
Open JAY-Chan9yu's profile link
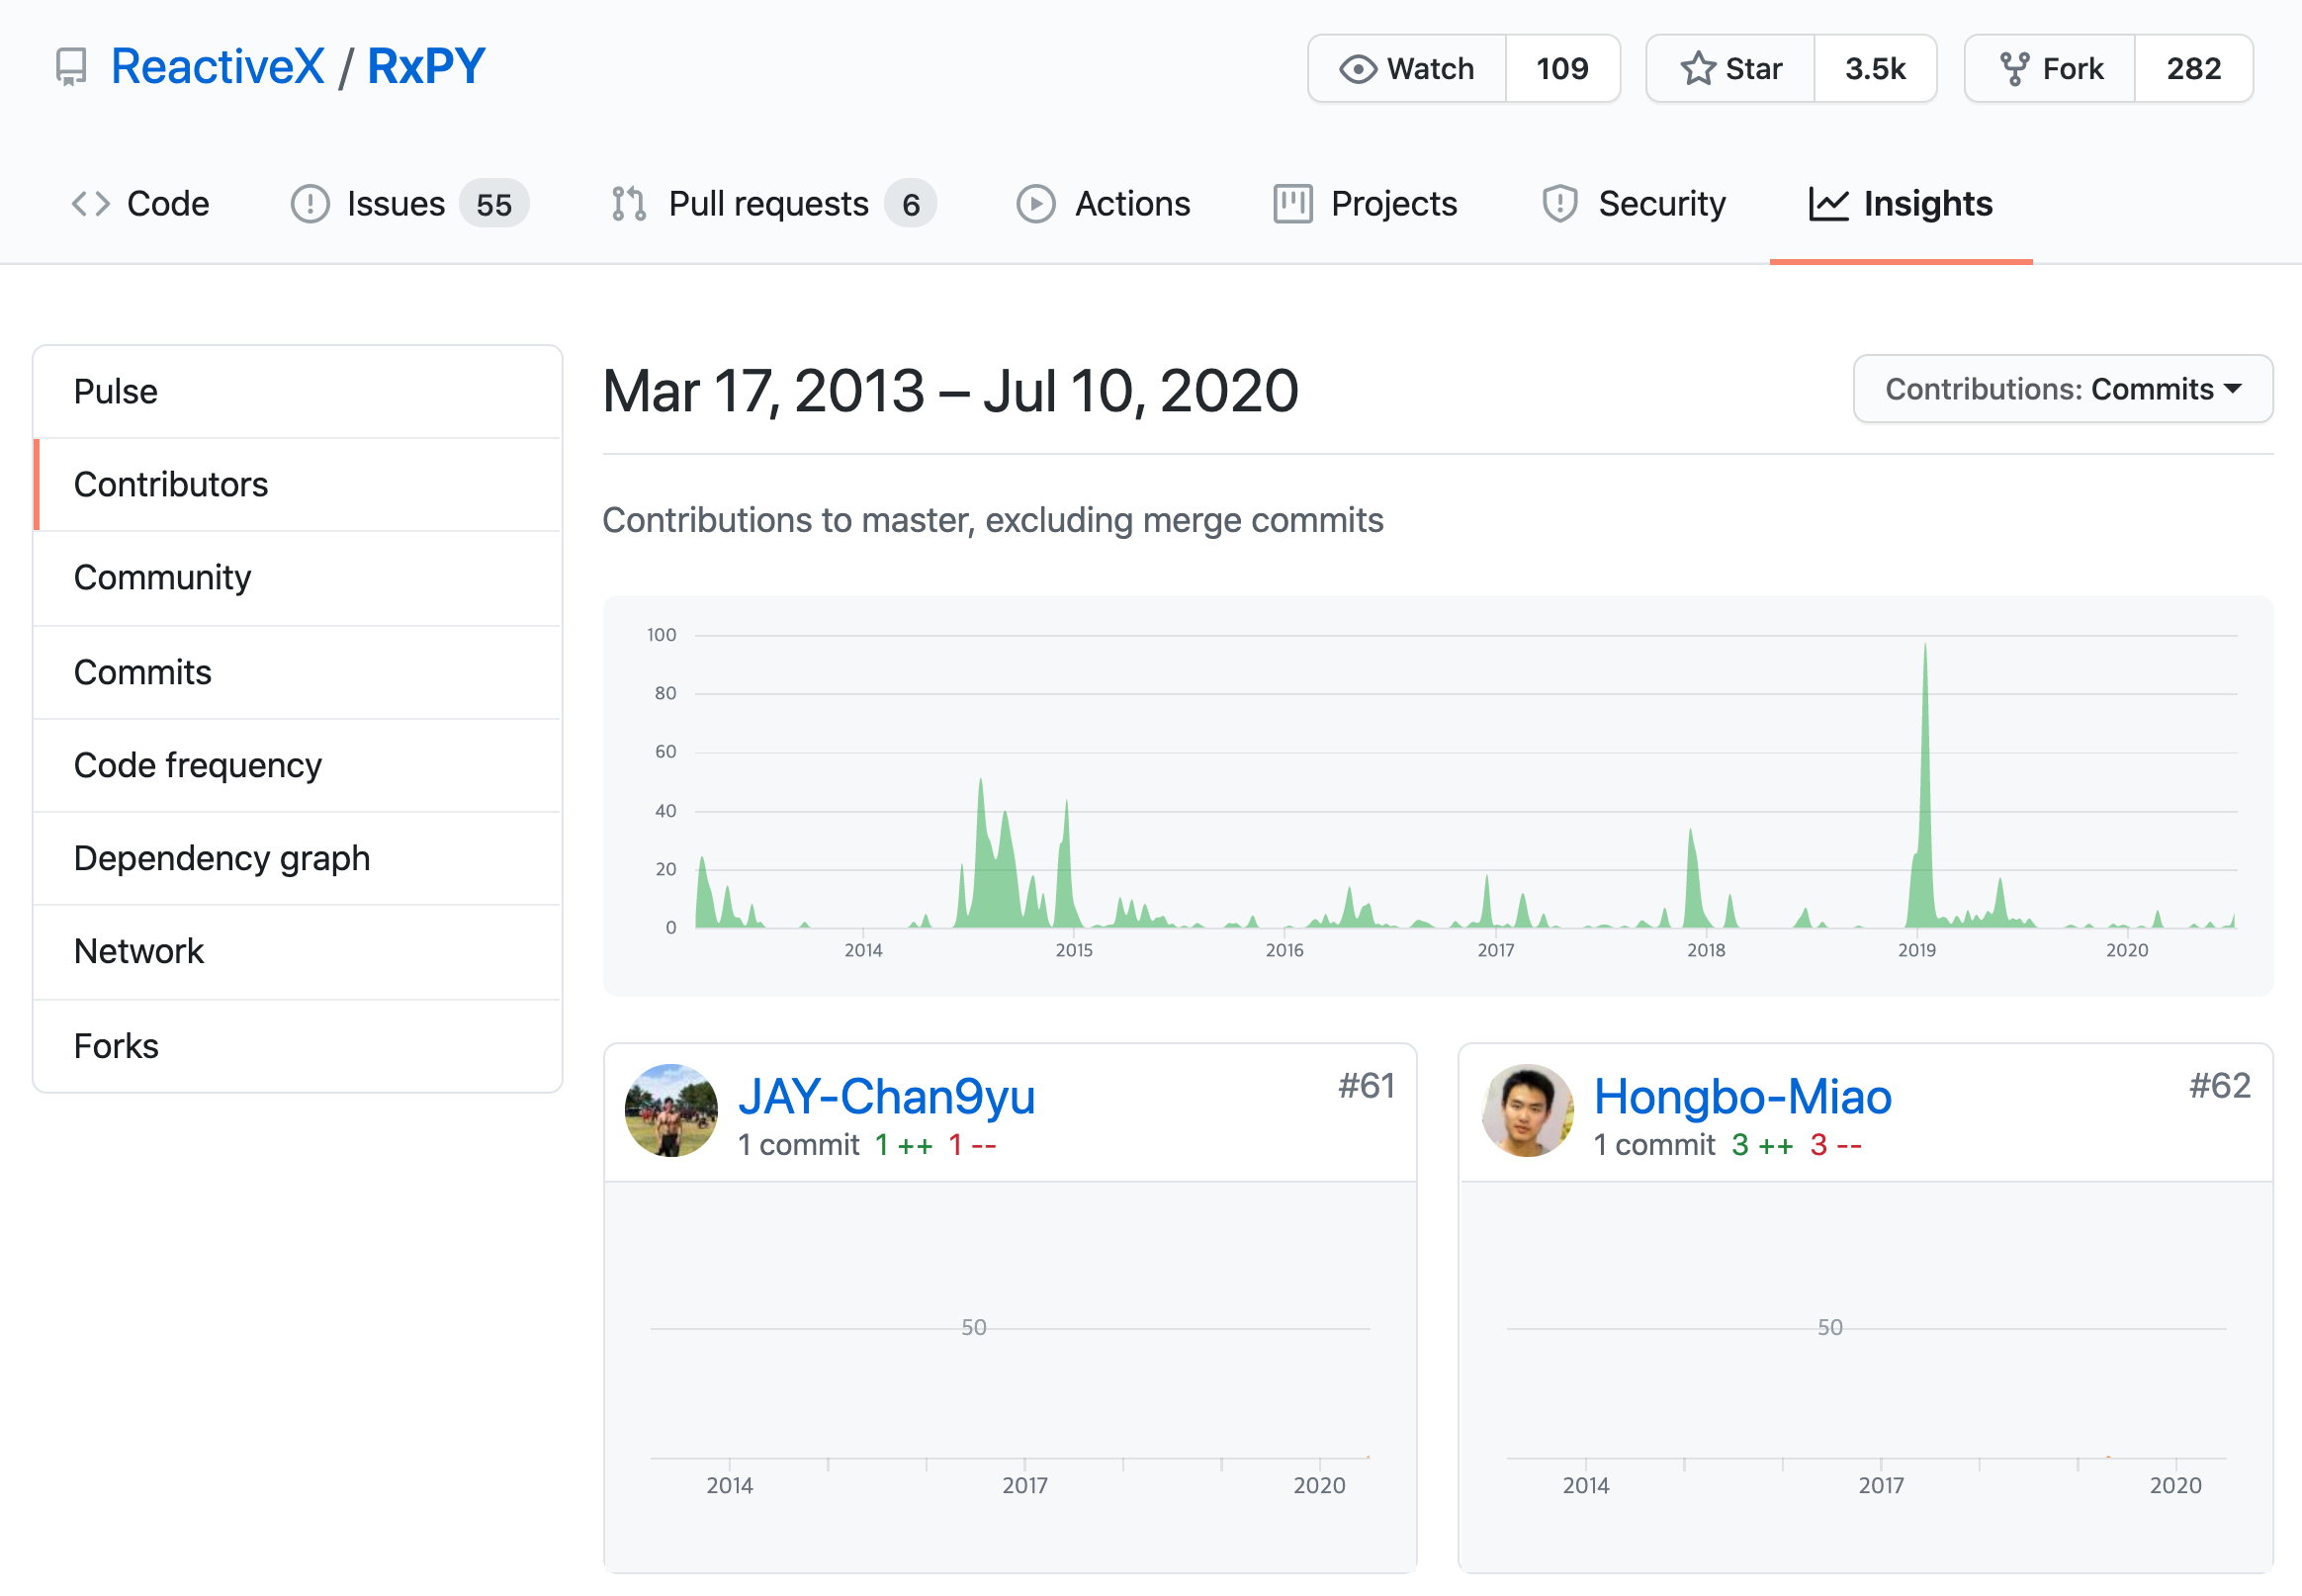(x=886, y=1097)
